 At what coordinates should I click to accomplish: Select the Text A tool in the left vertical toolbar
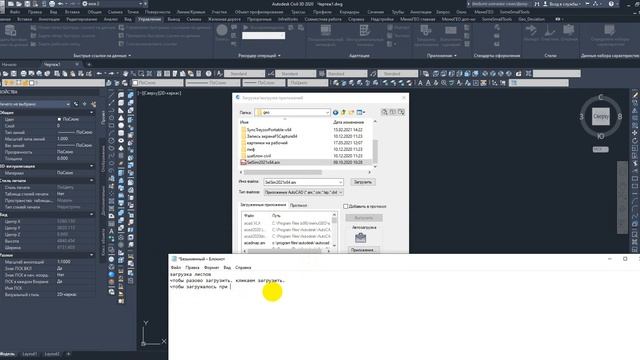(x=111, y=231)
